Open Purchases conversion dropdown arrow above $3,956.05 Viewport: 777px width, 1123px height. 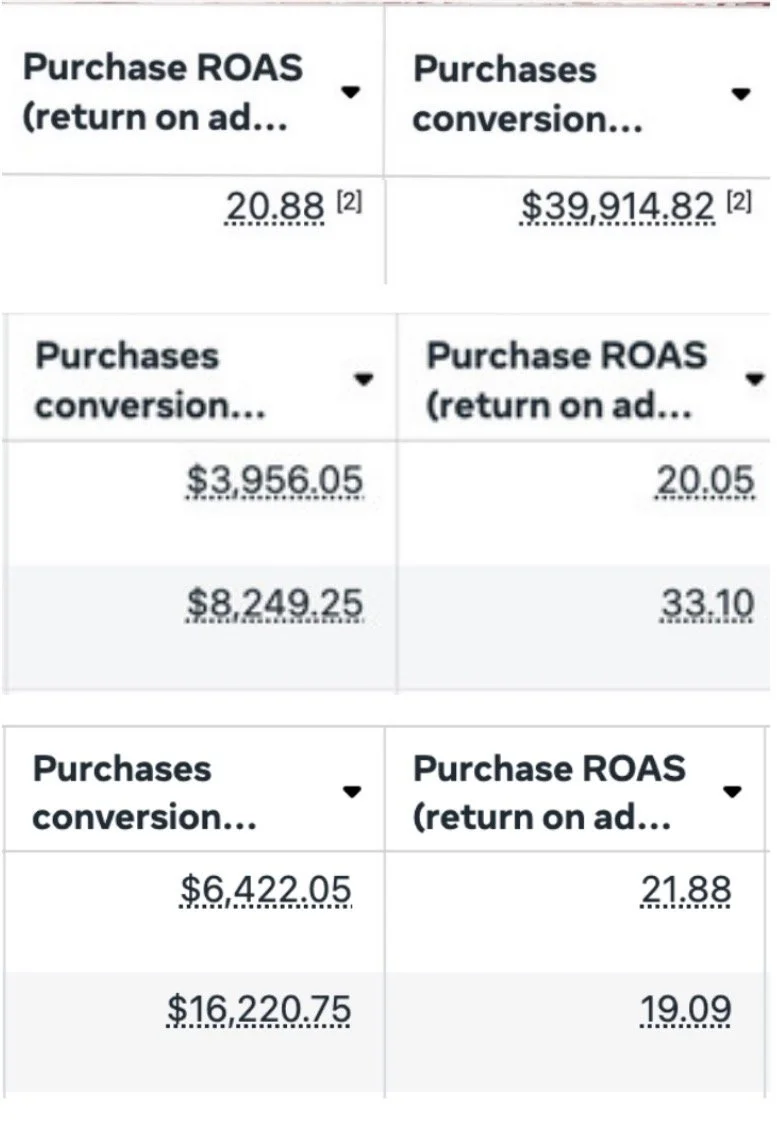coord(364,379)
